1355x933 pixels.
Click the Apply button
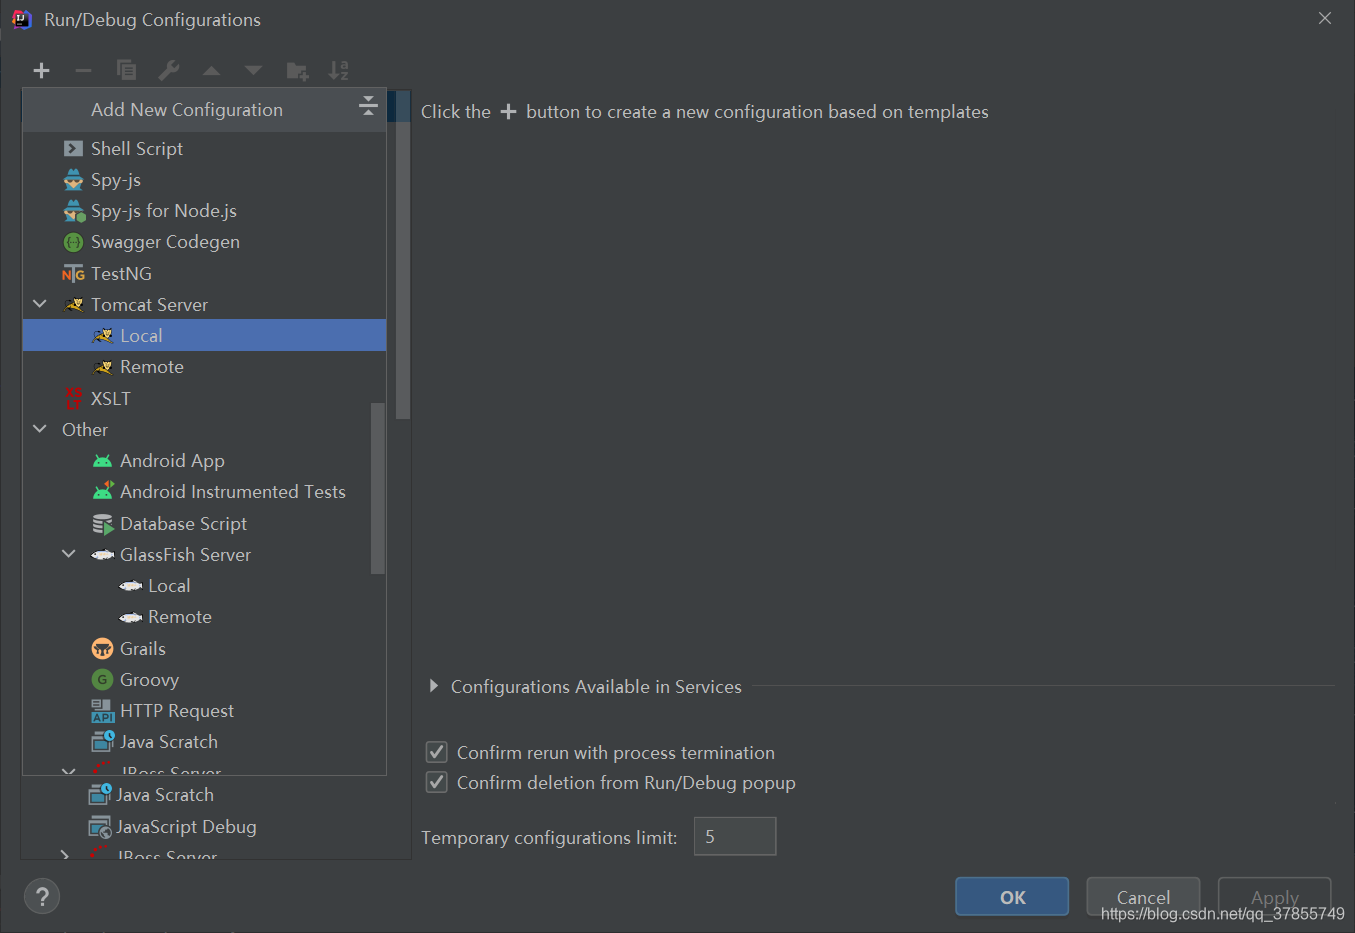coord(1274,897)
